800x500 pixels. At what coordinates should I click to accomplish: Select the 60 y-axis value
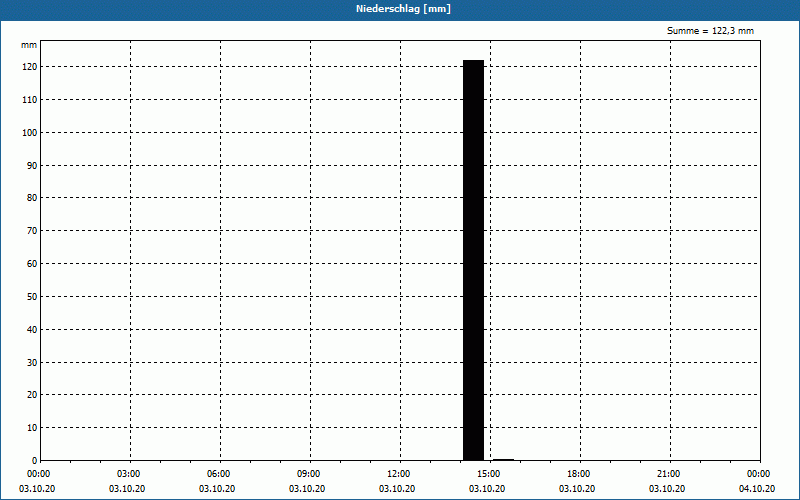coord(32,264)
